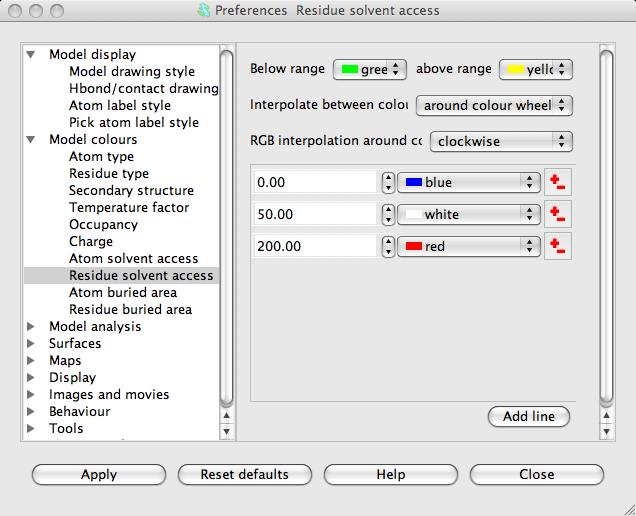
Task: Click the tree panel scrollbar up arrow
Action: click(x=226, y=416)
